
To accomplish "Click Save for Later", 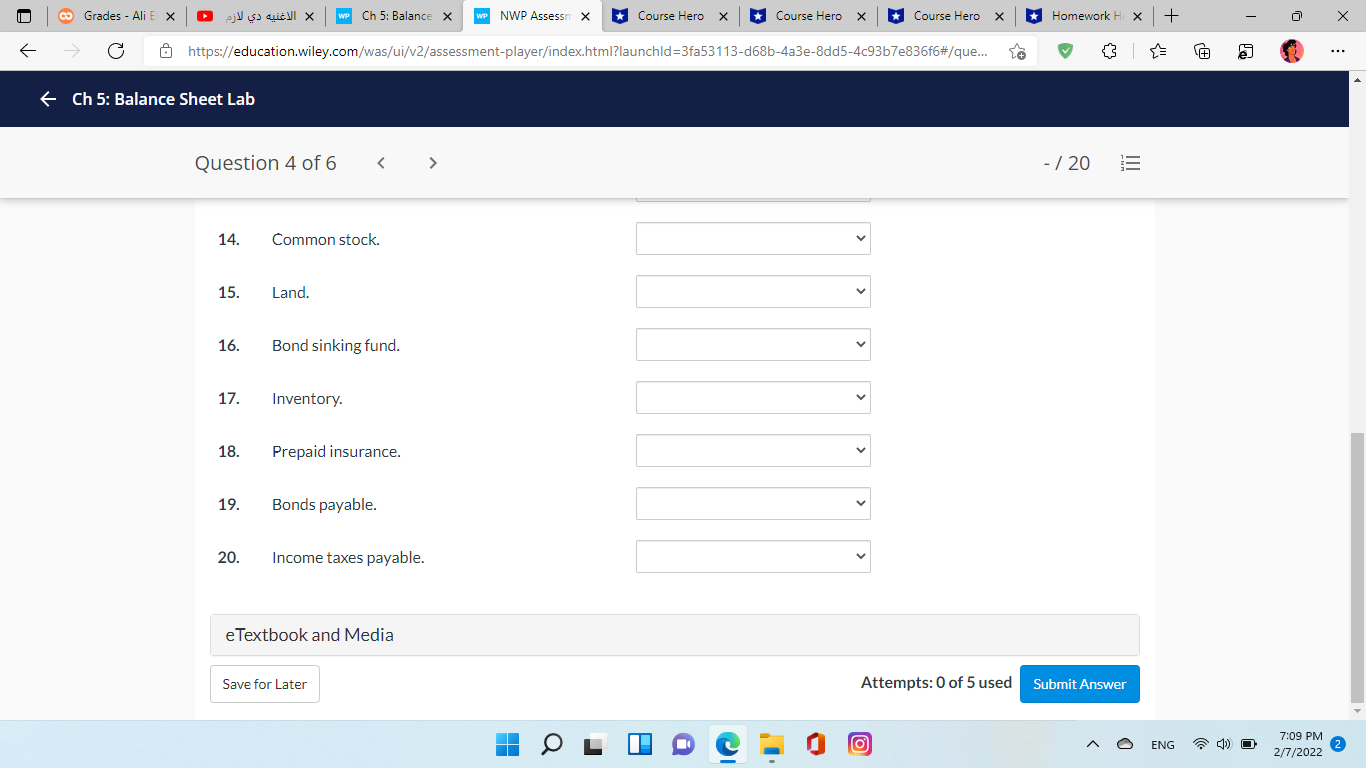I will (x=264, y=684).
